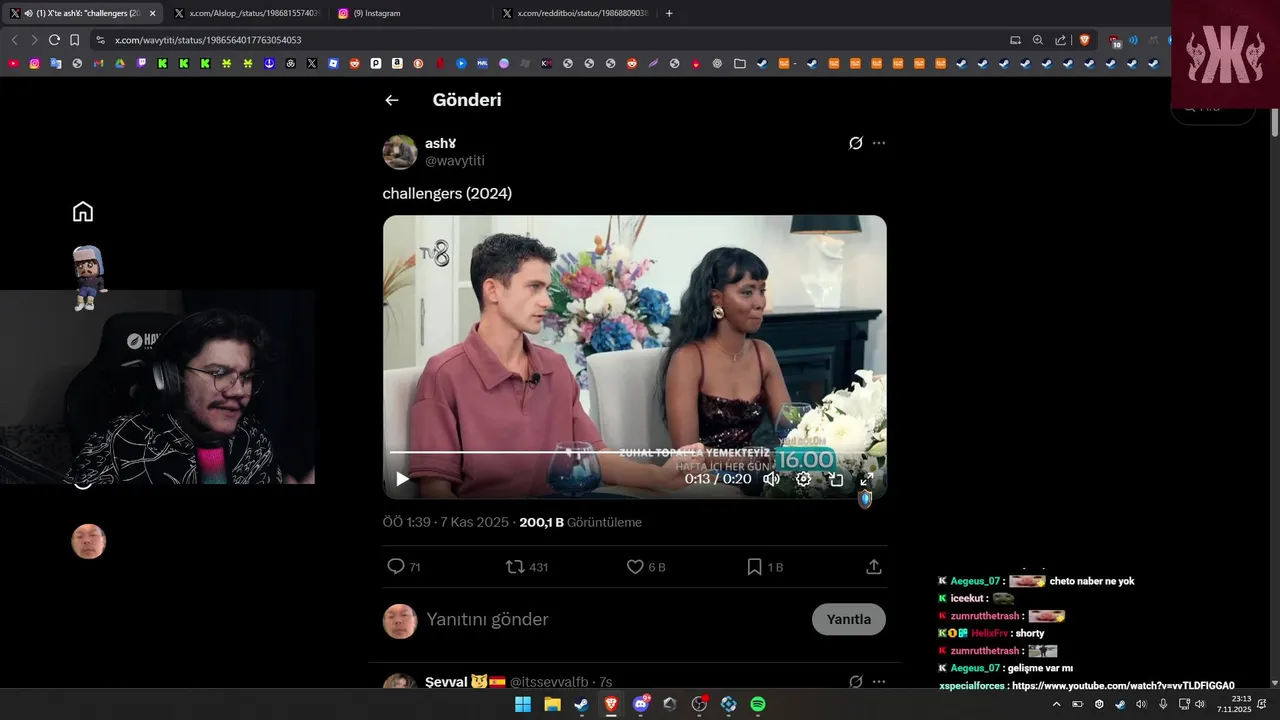Enter fullscreen on the video

(x=867, y=479)
